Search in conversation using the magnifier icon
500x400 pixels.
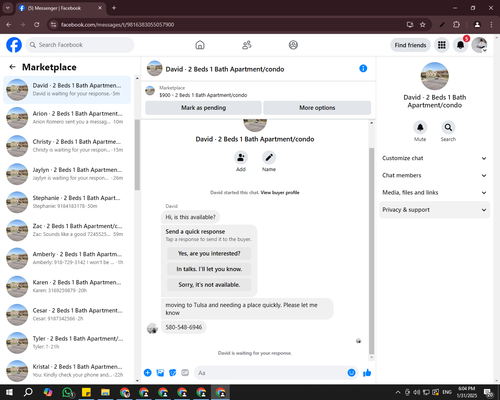coord(448,127)
